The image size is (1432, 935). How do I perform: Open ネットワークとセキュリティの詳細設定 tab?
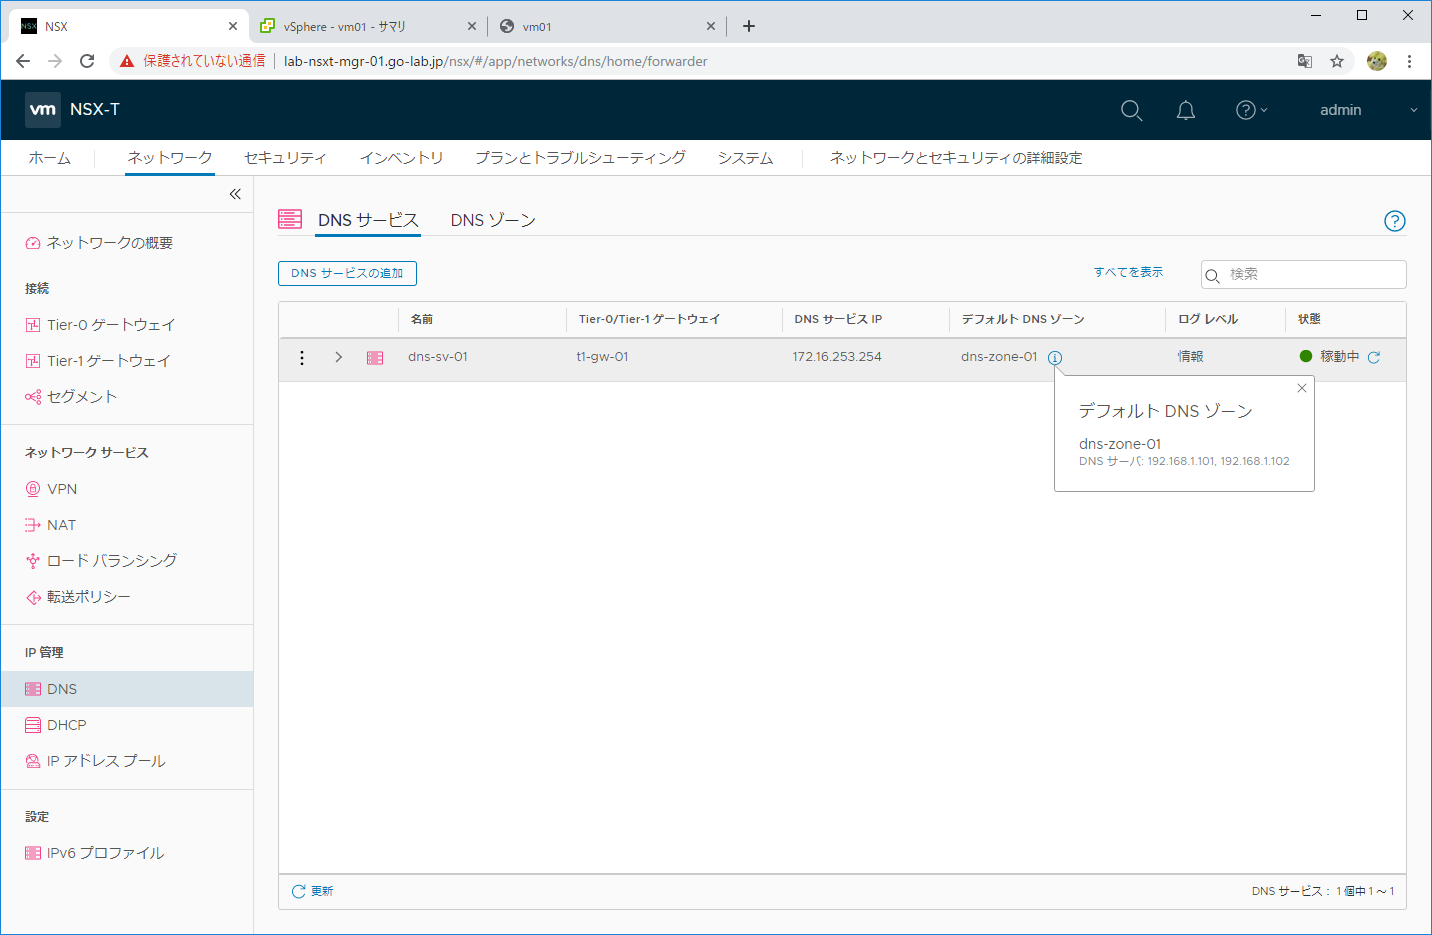(x=956, y=158)
